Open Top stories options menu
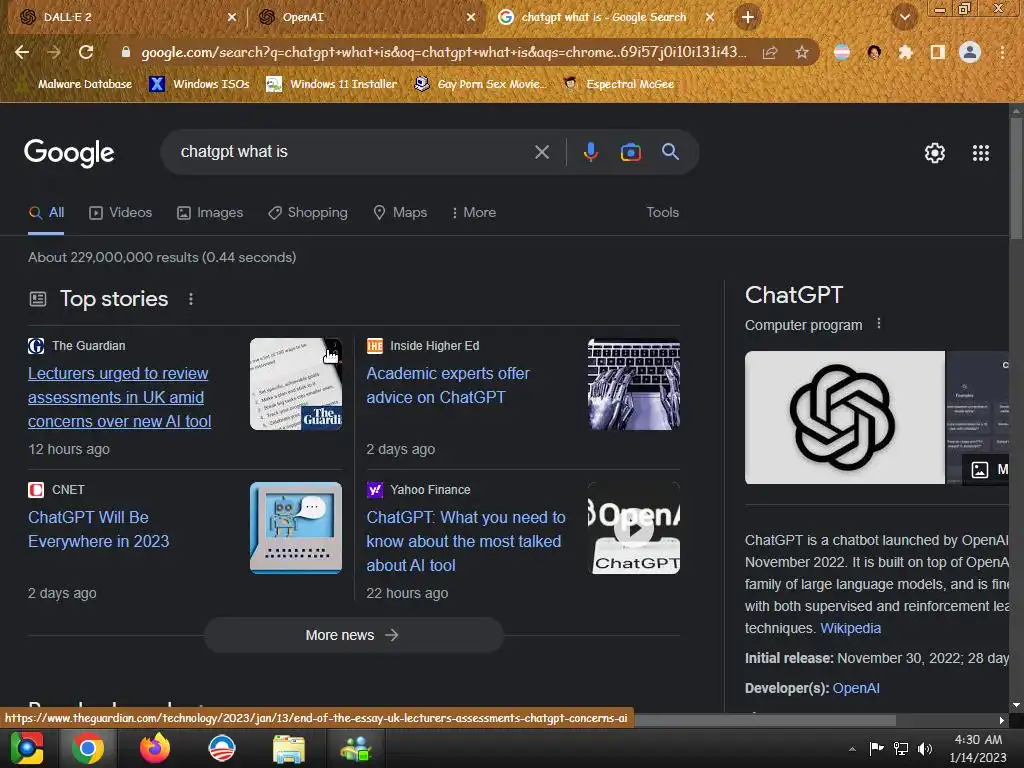The width and height of the screenshot is (1024, 768). [x=191, y=299]
